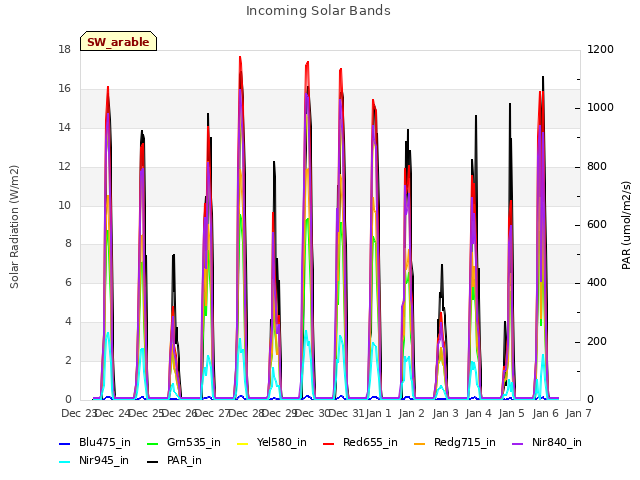Image resolution: width=640 pixels, height=480 pixels.
Task: Click the yellow Yel580_in legend swatch
Action: pyautogui.click(x=242, y=443)
